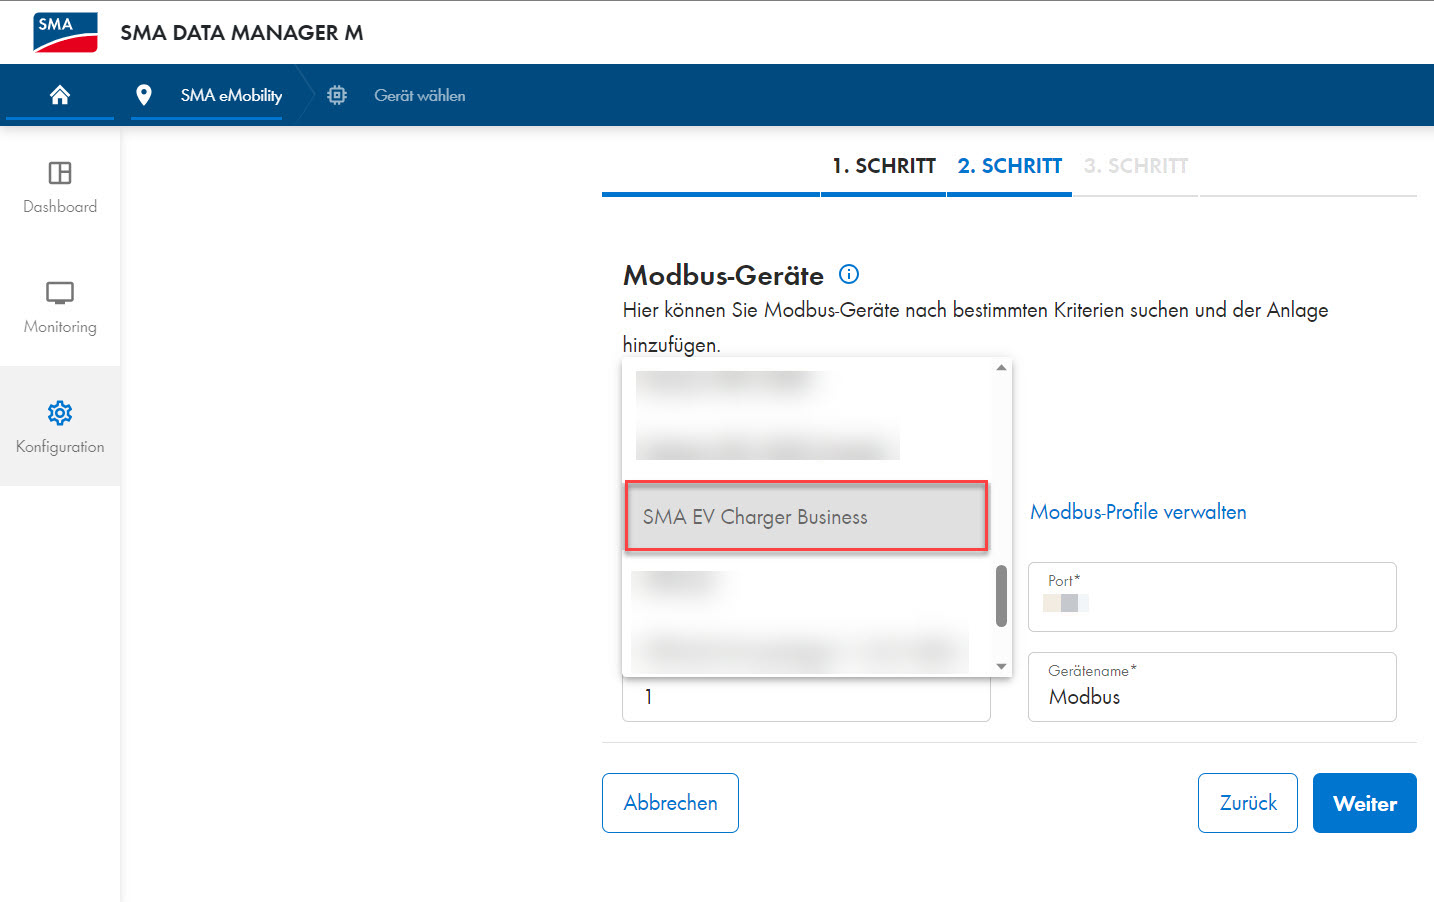This screenshot has width=1434, height=902.
Task: Click the device chip icon in the breadcrumb
Action: click(x=337, y=95)
